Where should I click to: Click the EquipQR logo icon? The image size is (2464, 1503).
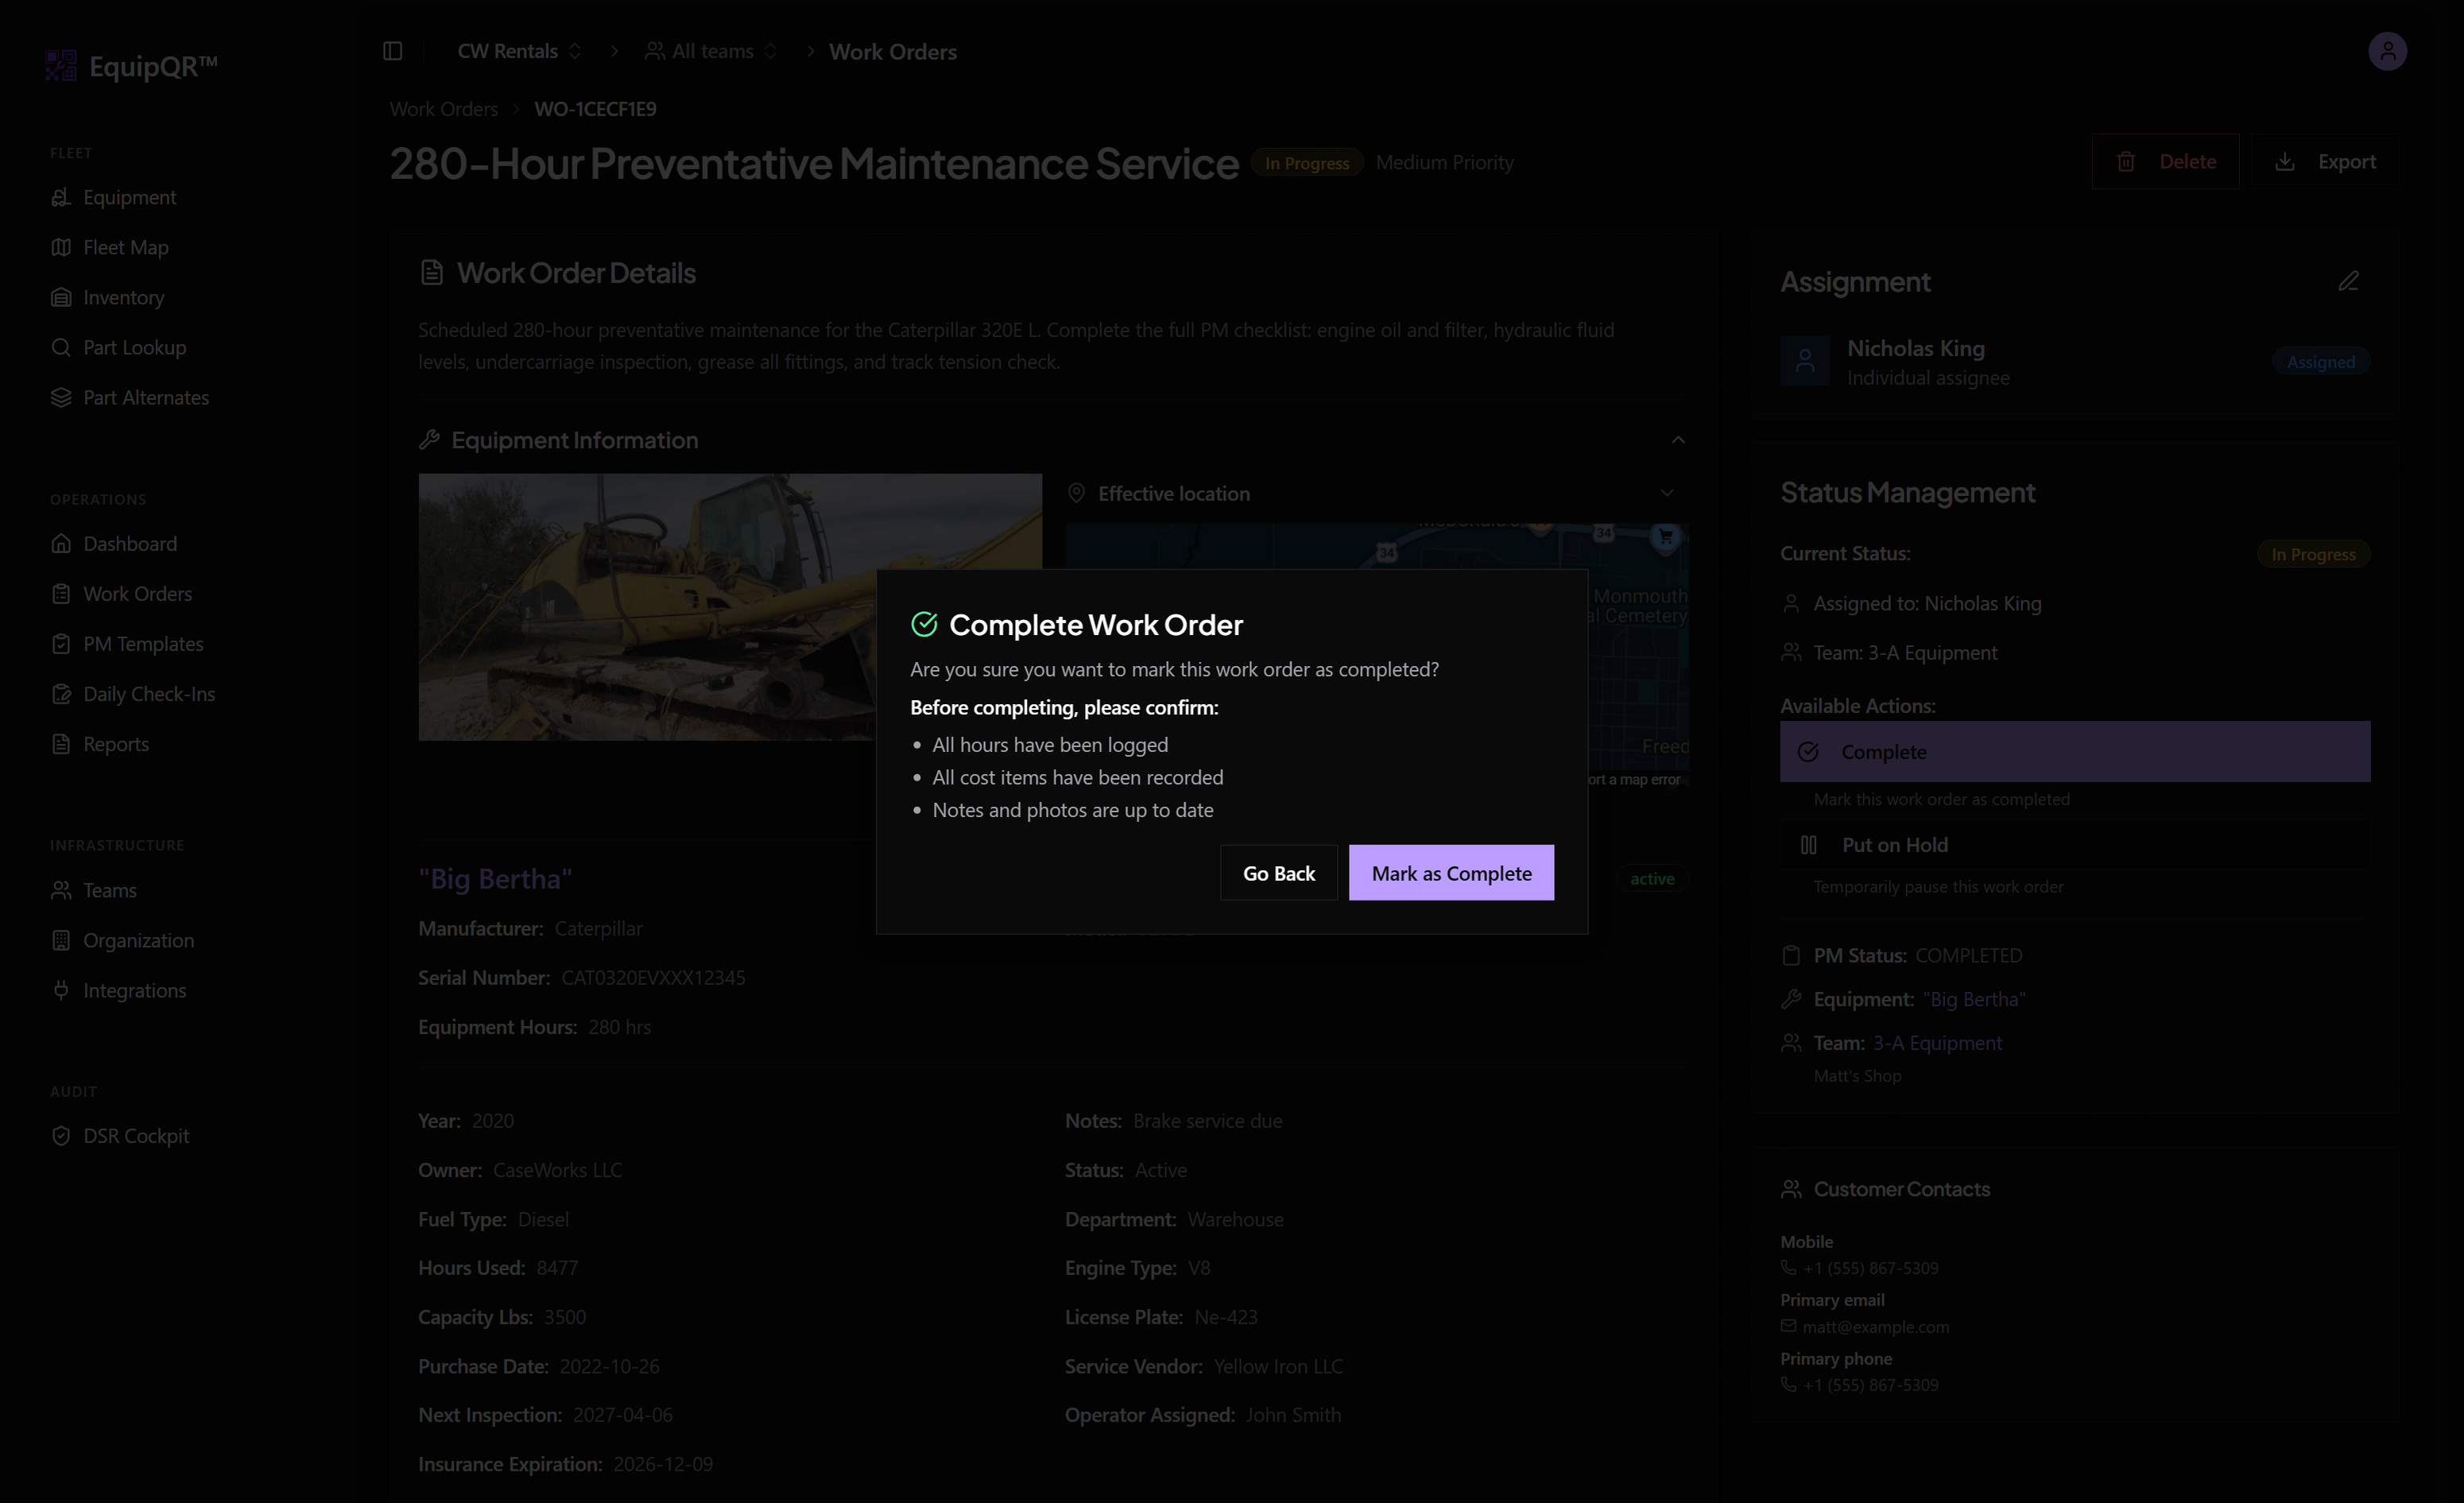(61, 65)
